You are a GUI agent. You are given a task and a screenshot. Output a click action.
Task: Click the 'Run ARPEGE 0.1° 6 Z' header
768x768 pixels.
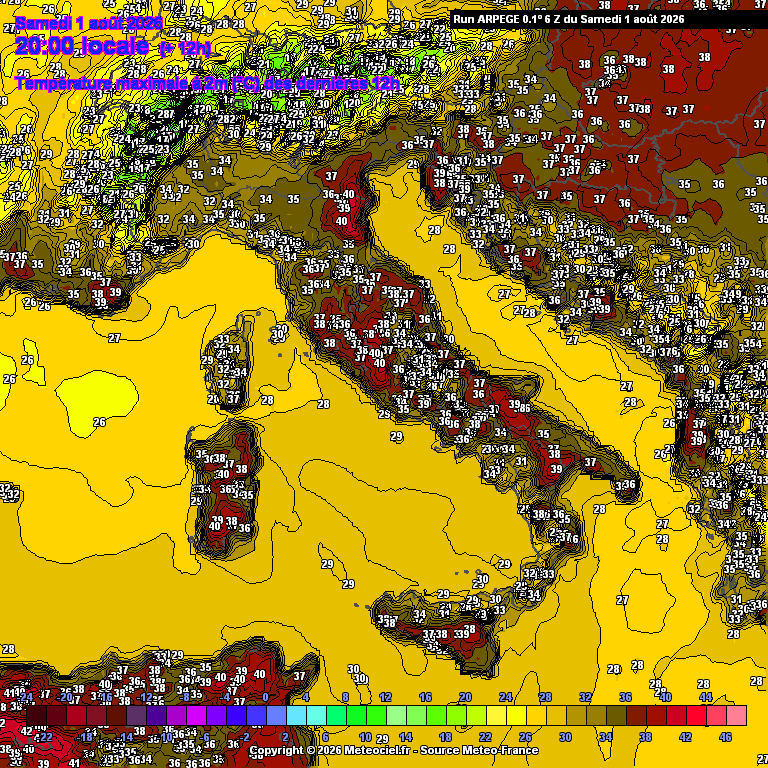[509, 20]
